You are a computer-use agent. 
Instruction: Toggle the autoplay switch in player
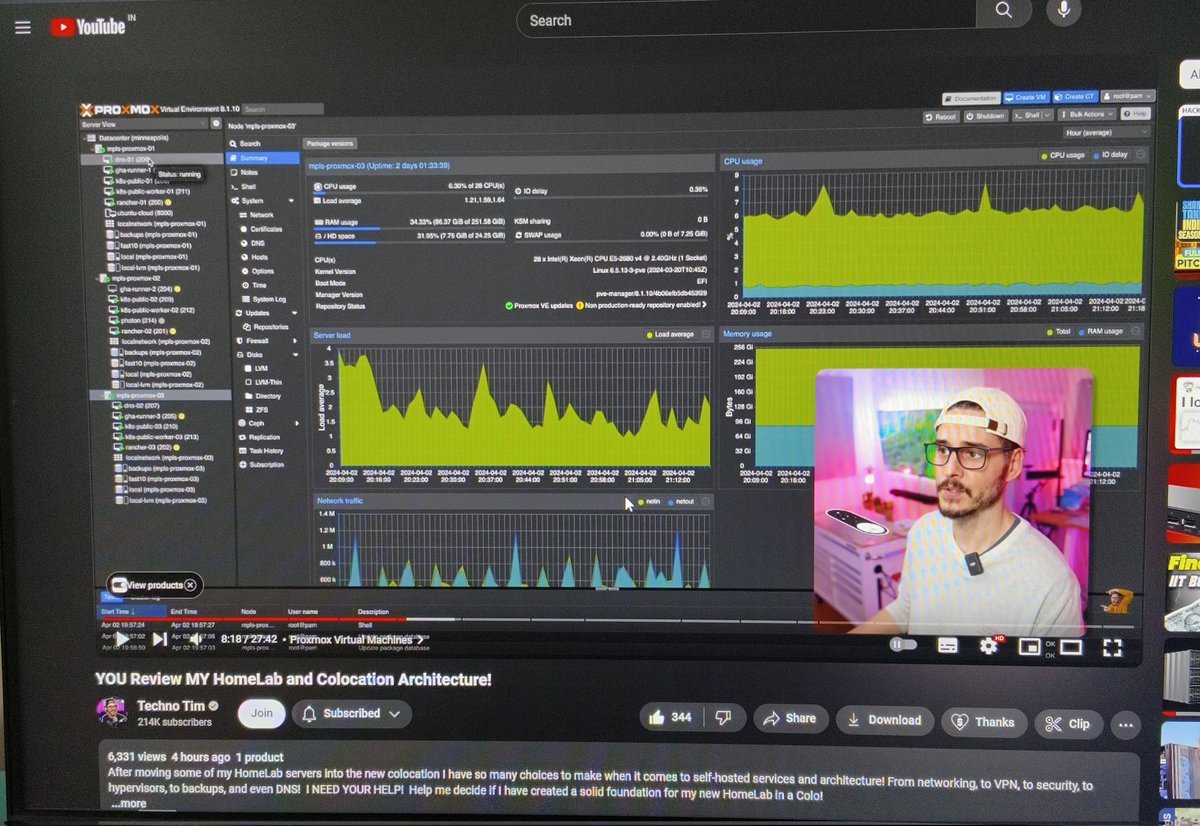[x=903, y=645]
